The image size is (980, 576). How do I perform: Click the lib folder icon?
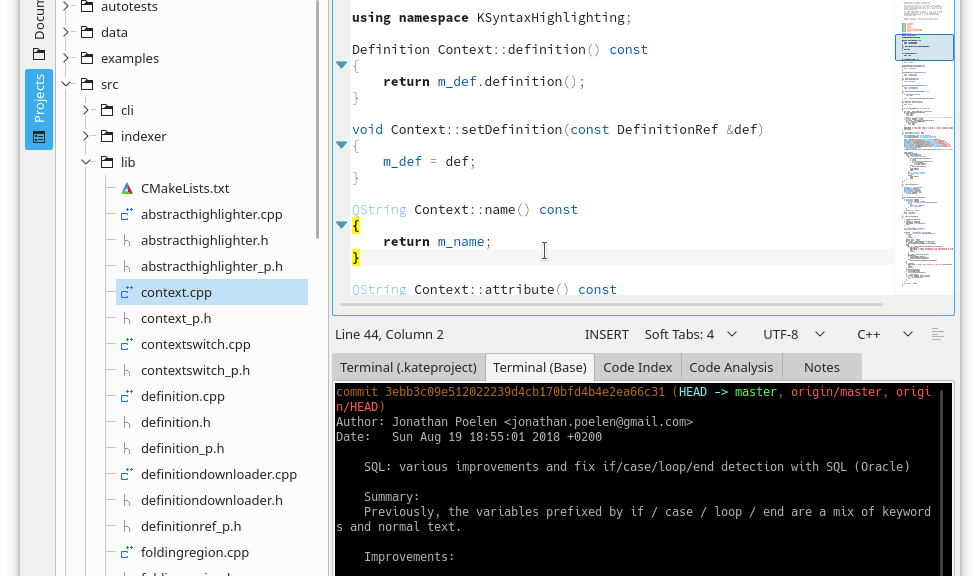[107, 162]
